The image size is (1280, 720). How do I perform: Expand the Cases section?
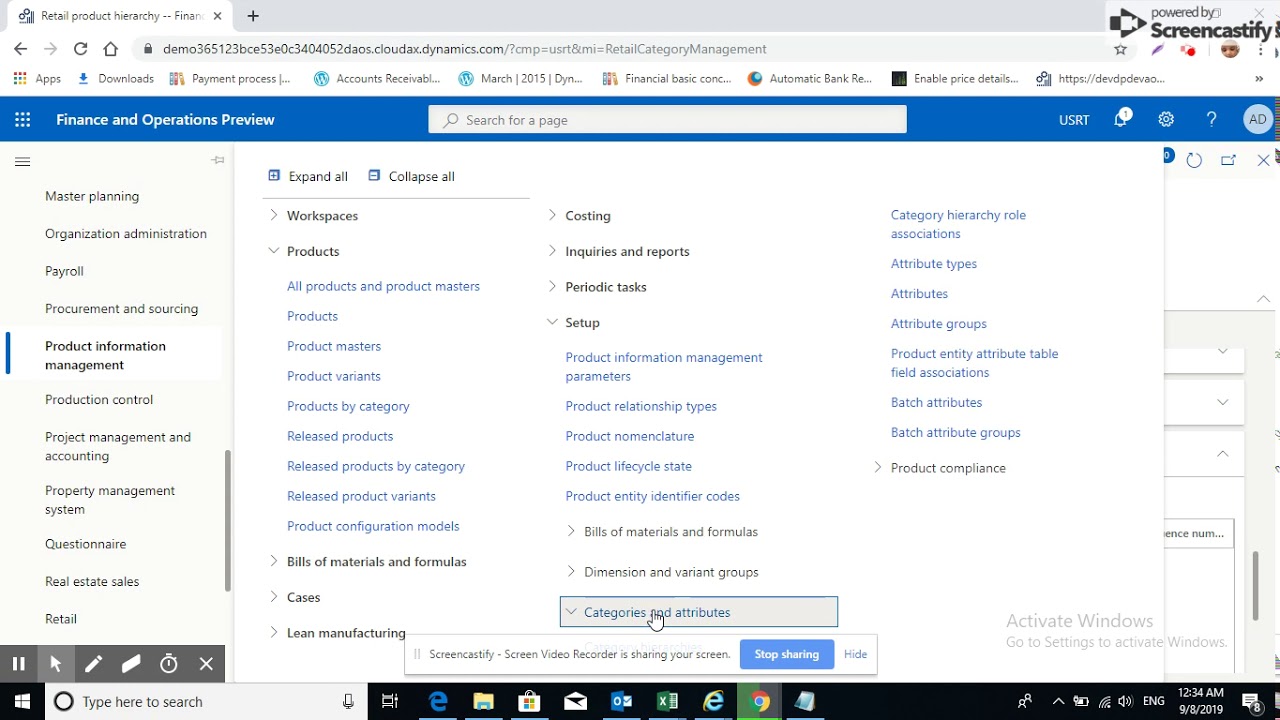coord(273,597)
